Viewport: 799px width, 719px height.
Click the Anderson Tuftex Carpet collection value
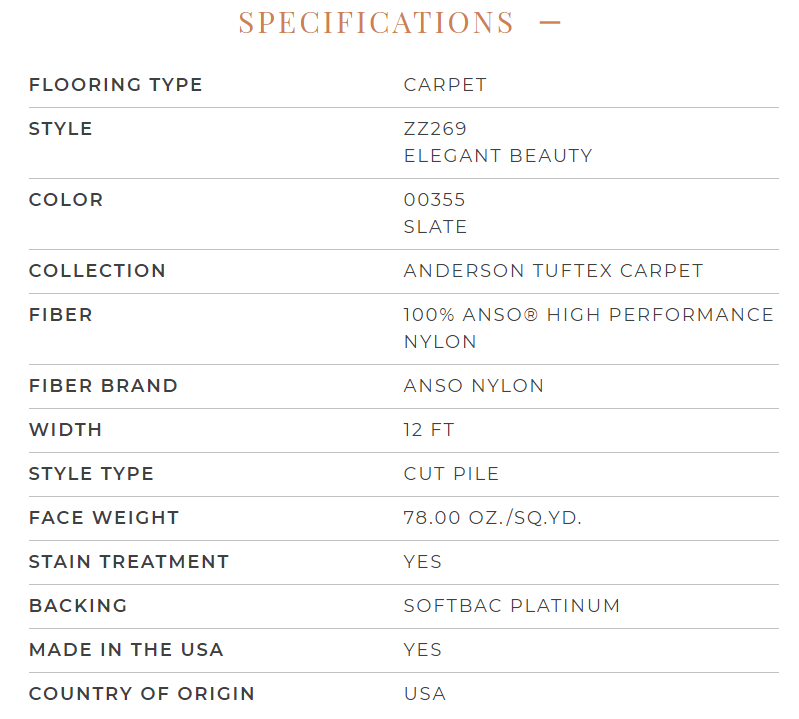pos(553,271)
